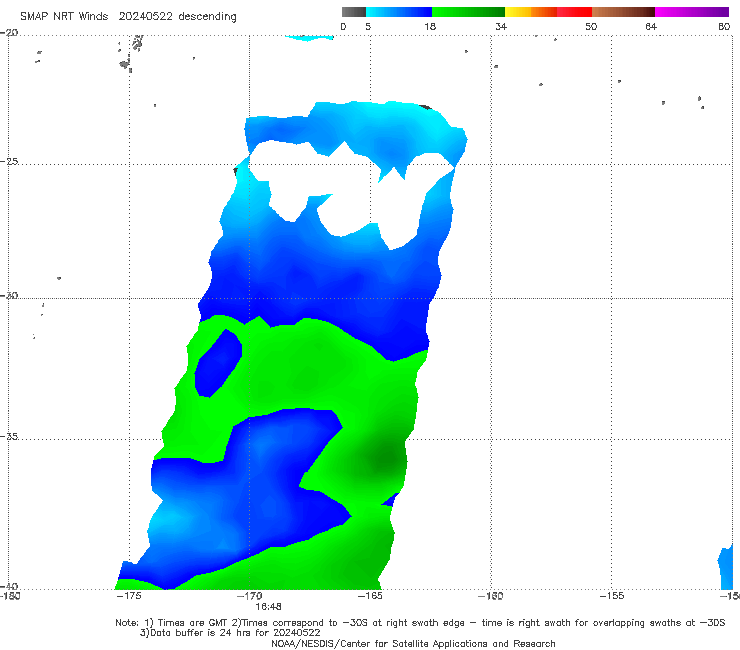Click the green segment of the color scale
740x650 pixels.
point(468,12)
